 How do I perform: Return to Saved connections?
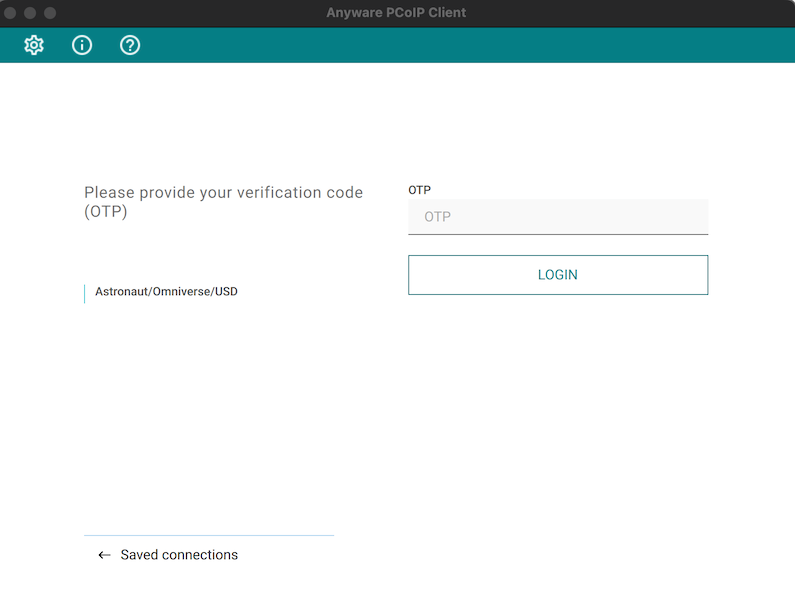click(179, 555)
